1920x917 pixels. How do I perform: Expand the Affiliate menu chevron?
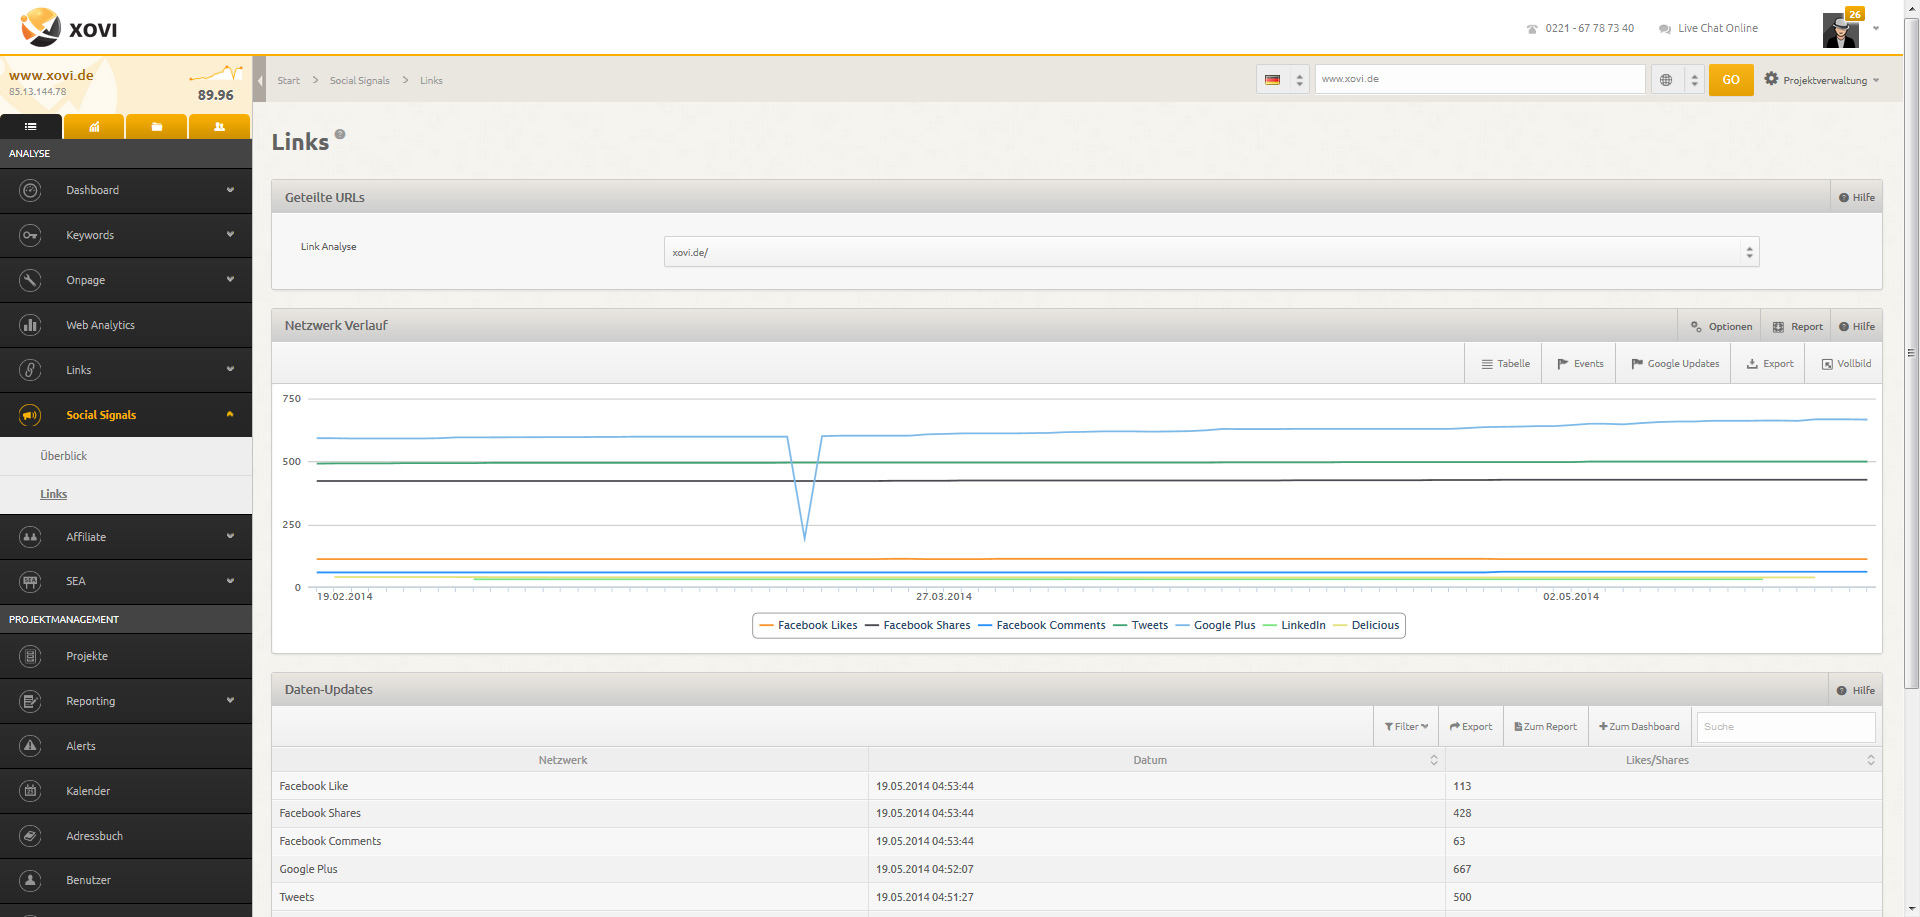click(230, 537)
